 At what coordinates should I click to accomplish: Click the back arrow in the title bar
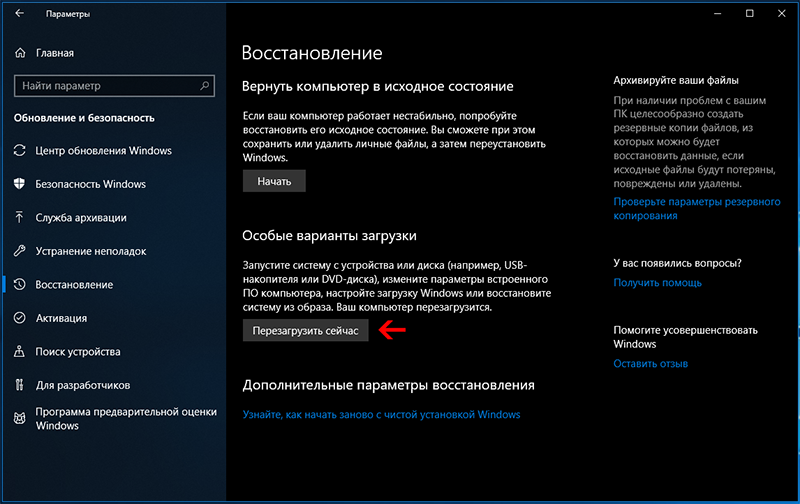pyautogui.click(x=19, y=13)
